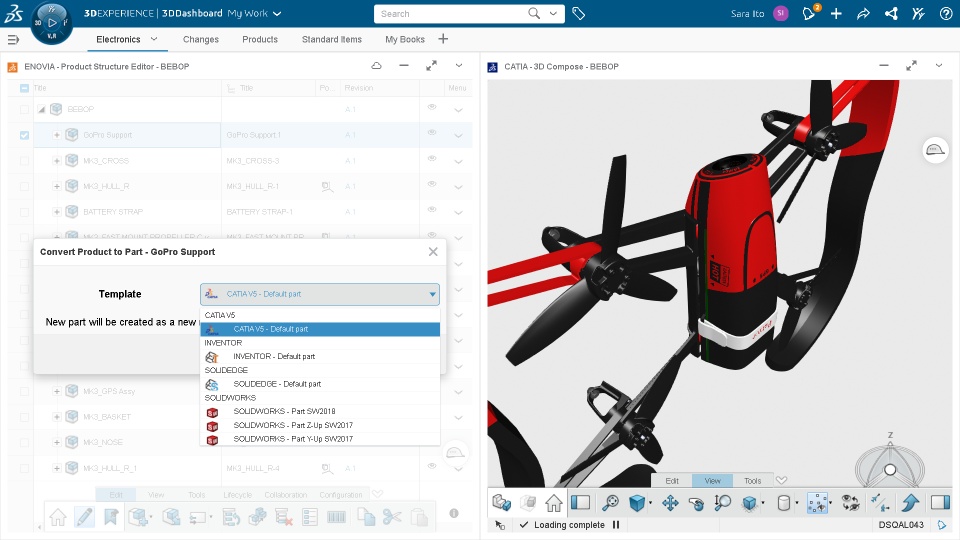Switch to the Changes tab

point(200,39)
